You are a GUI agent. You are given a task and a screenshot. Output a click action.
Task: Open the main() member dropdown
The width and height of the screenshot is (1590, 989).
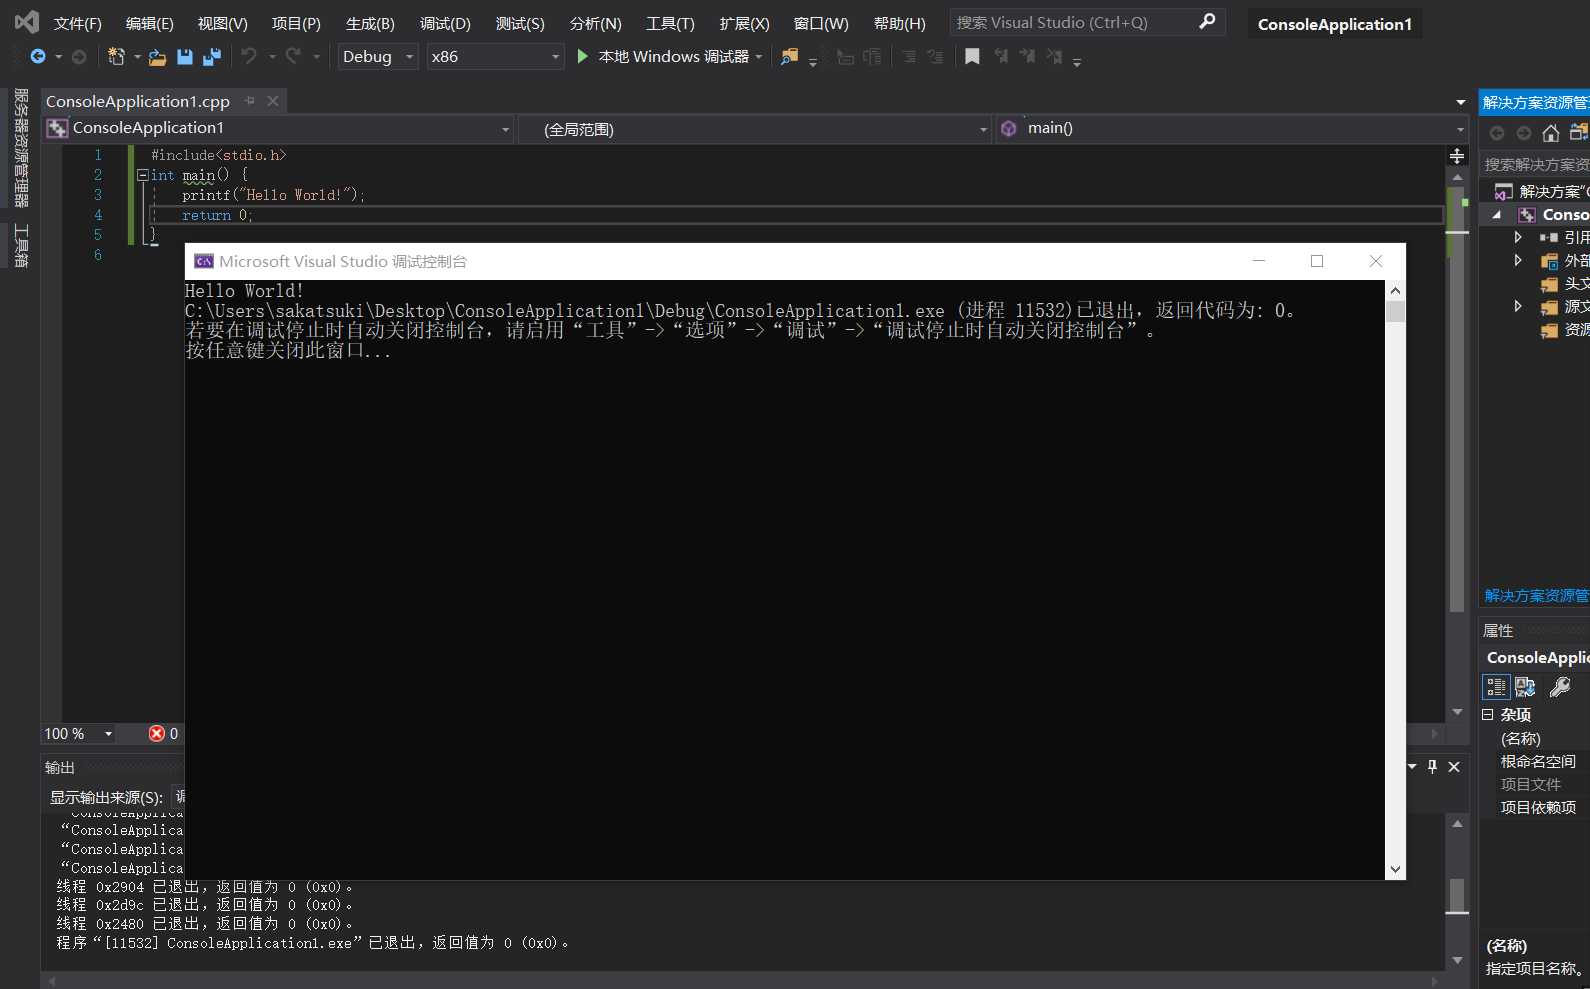(1232, 128)
